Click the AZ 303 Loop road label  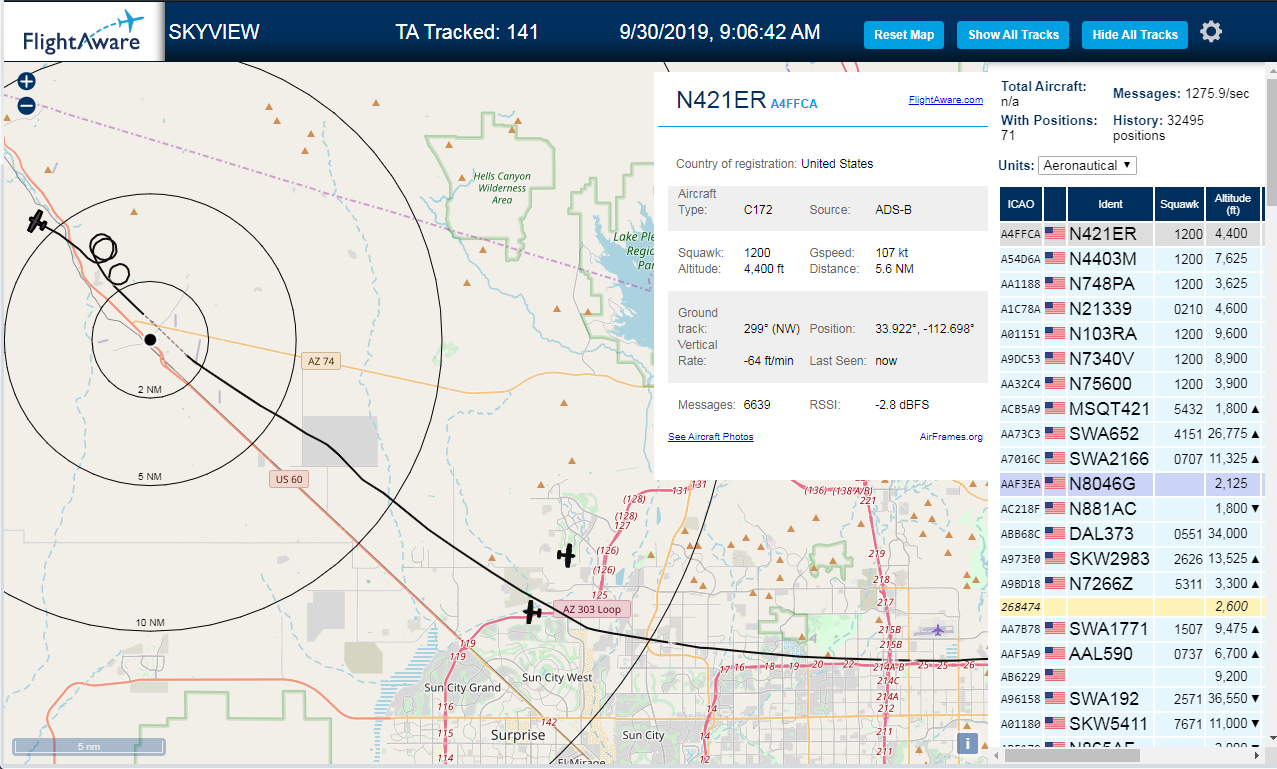point(592,609)
